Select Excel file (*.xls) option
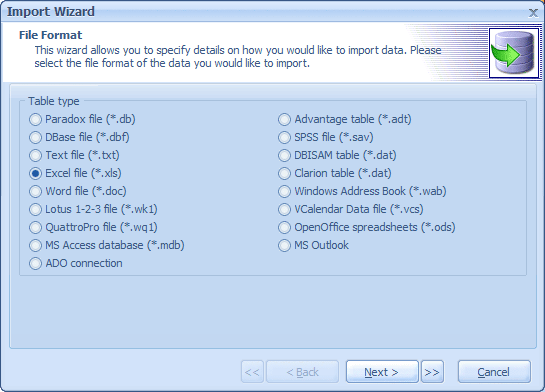545x392 pixels. (x=75, y=173)
